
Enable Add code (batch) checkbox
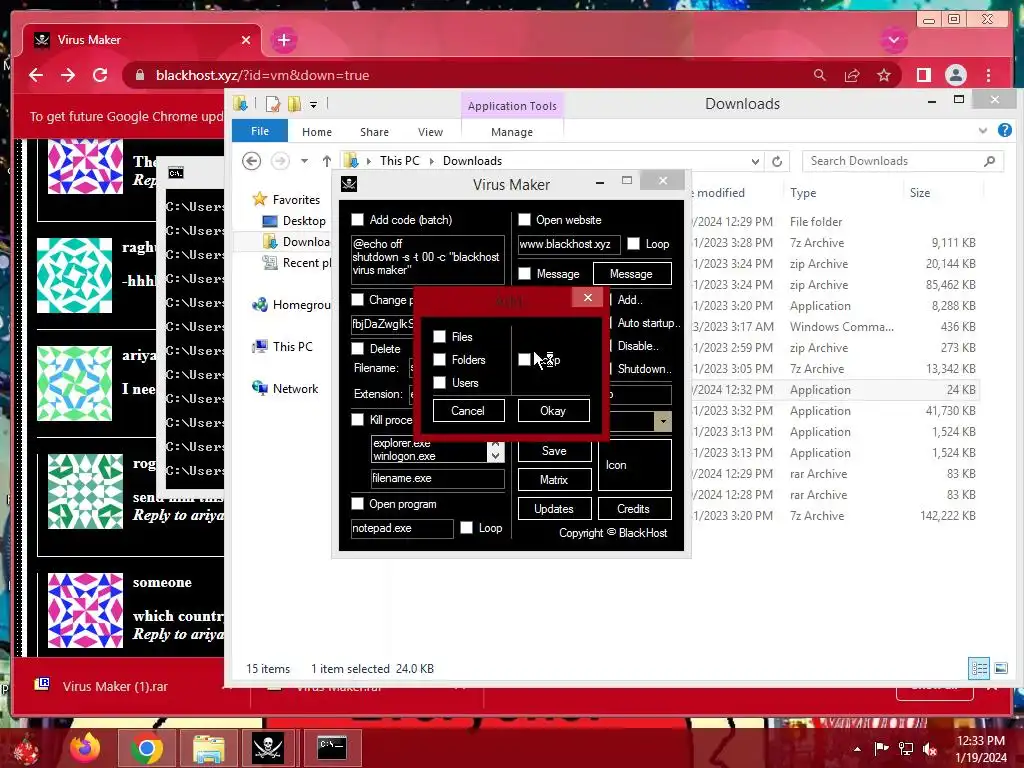click(x=357, y=219)
